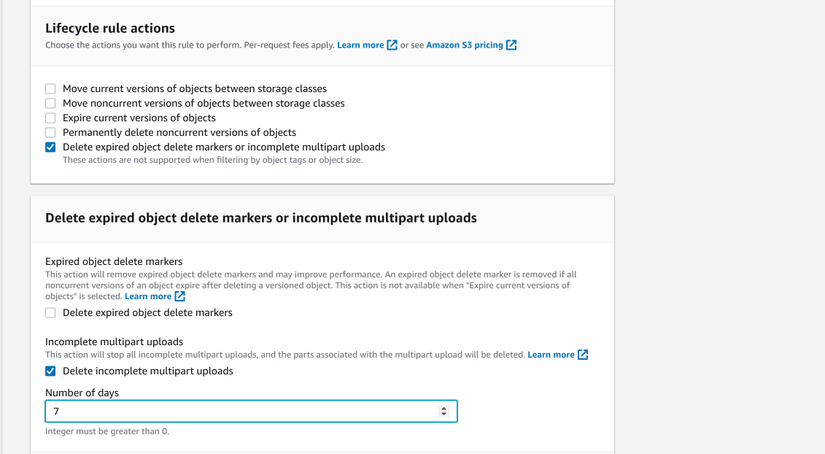Viewport: 825px width, 454px height.
Task: Increase Number of days with up arrow
Action: [444, 408]
